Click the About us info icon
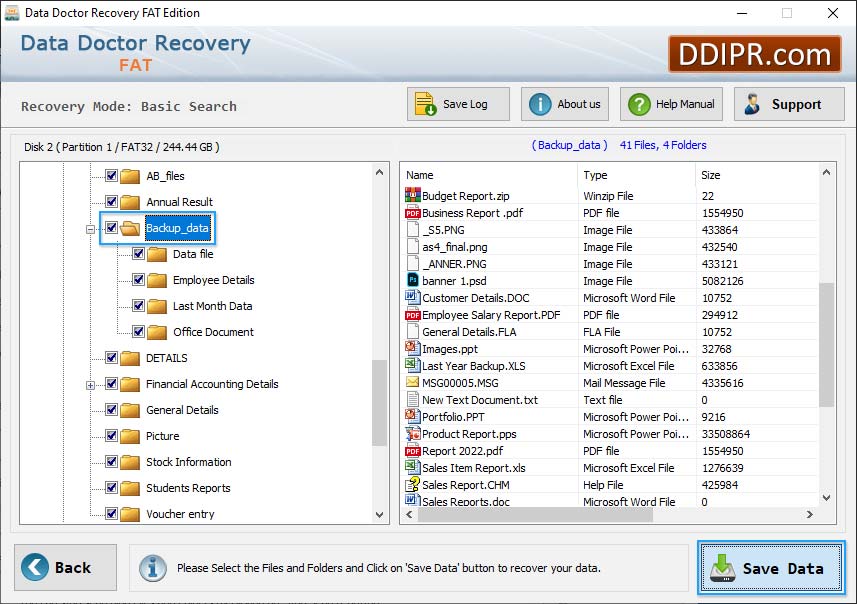Viewport: 857px width, 604px height. point(540,104)
